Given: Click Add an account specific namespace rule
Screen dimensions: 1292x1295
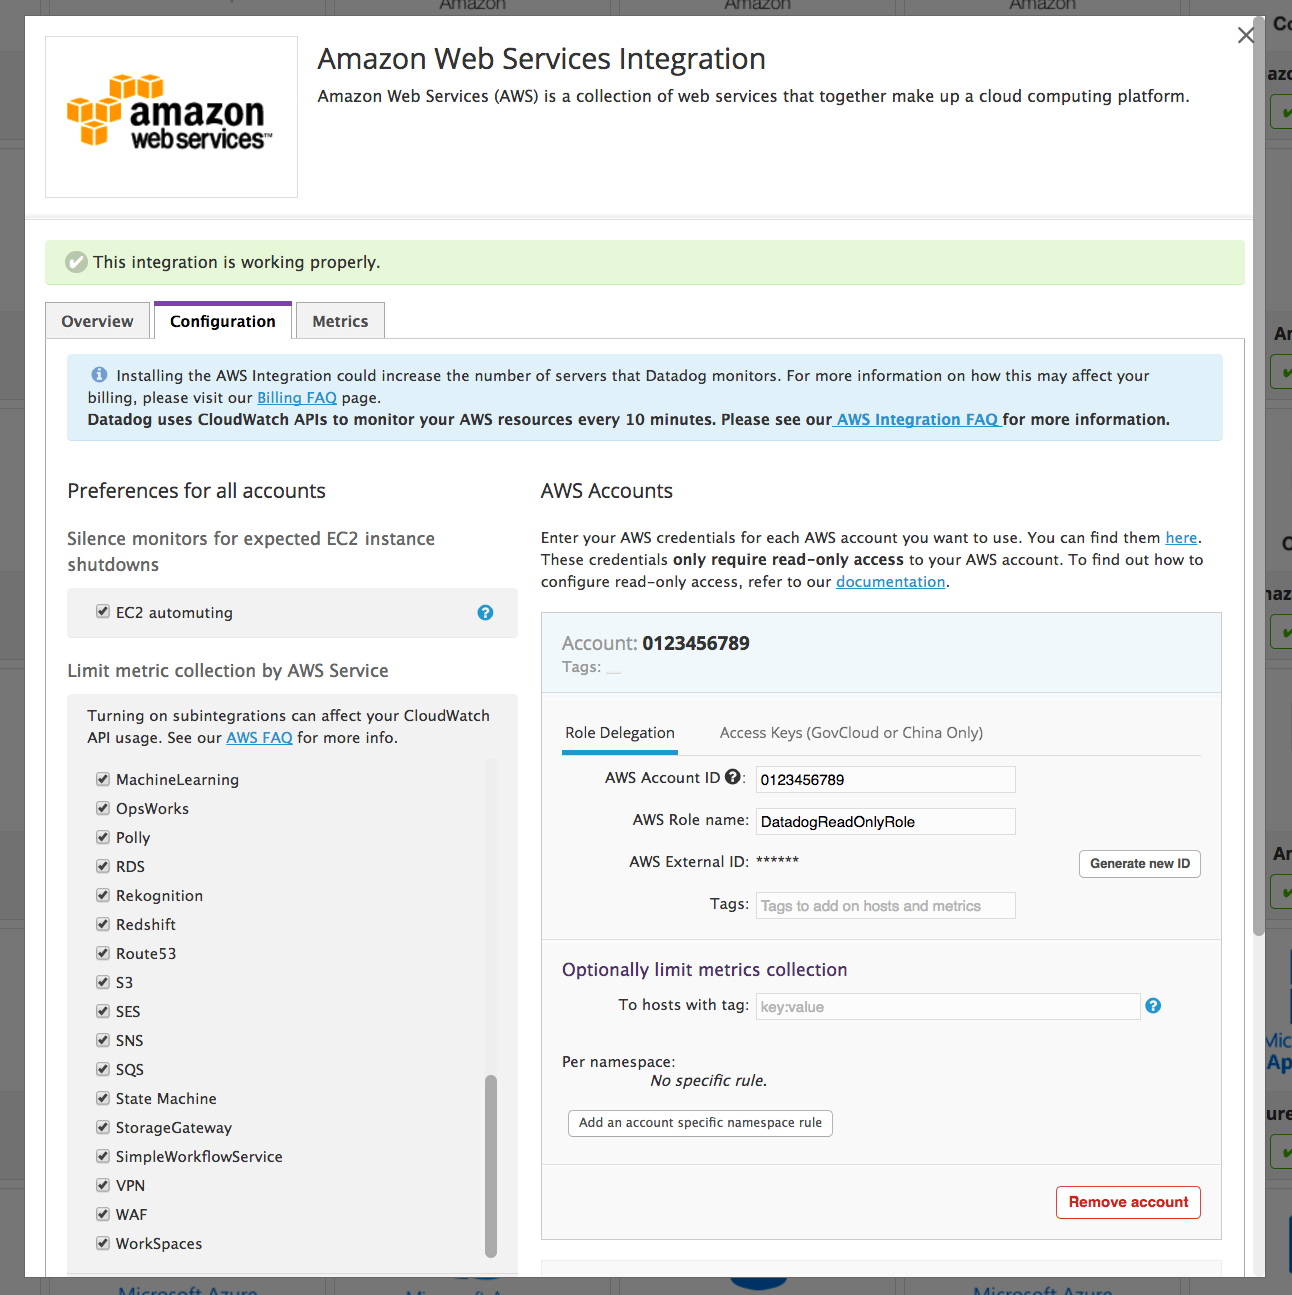Looking at the screenshot, I should click(699, 1123).
